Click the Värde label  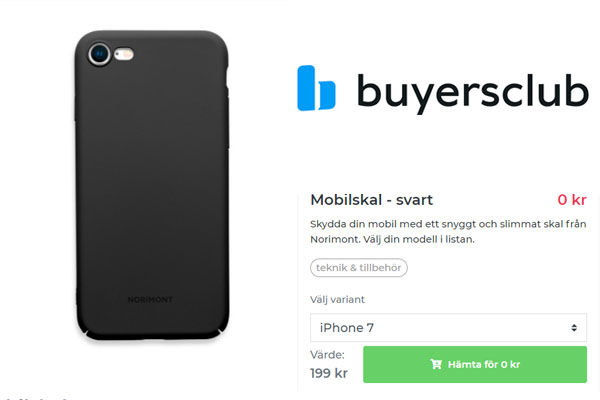point(327,355)
